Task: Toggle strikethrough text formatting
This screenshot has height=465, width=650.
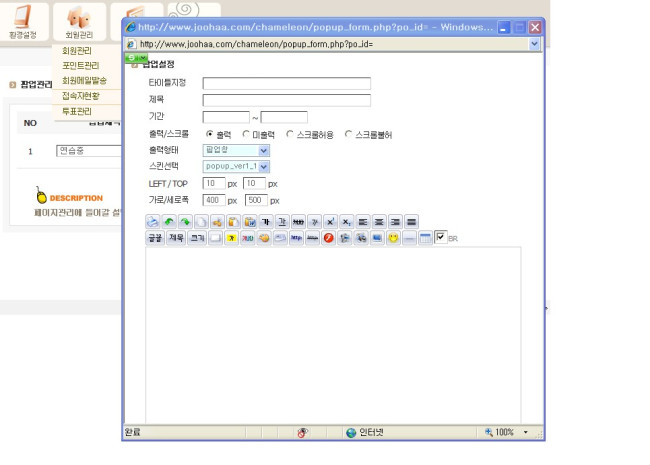Action: (x=298, y=222)
